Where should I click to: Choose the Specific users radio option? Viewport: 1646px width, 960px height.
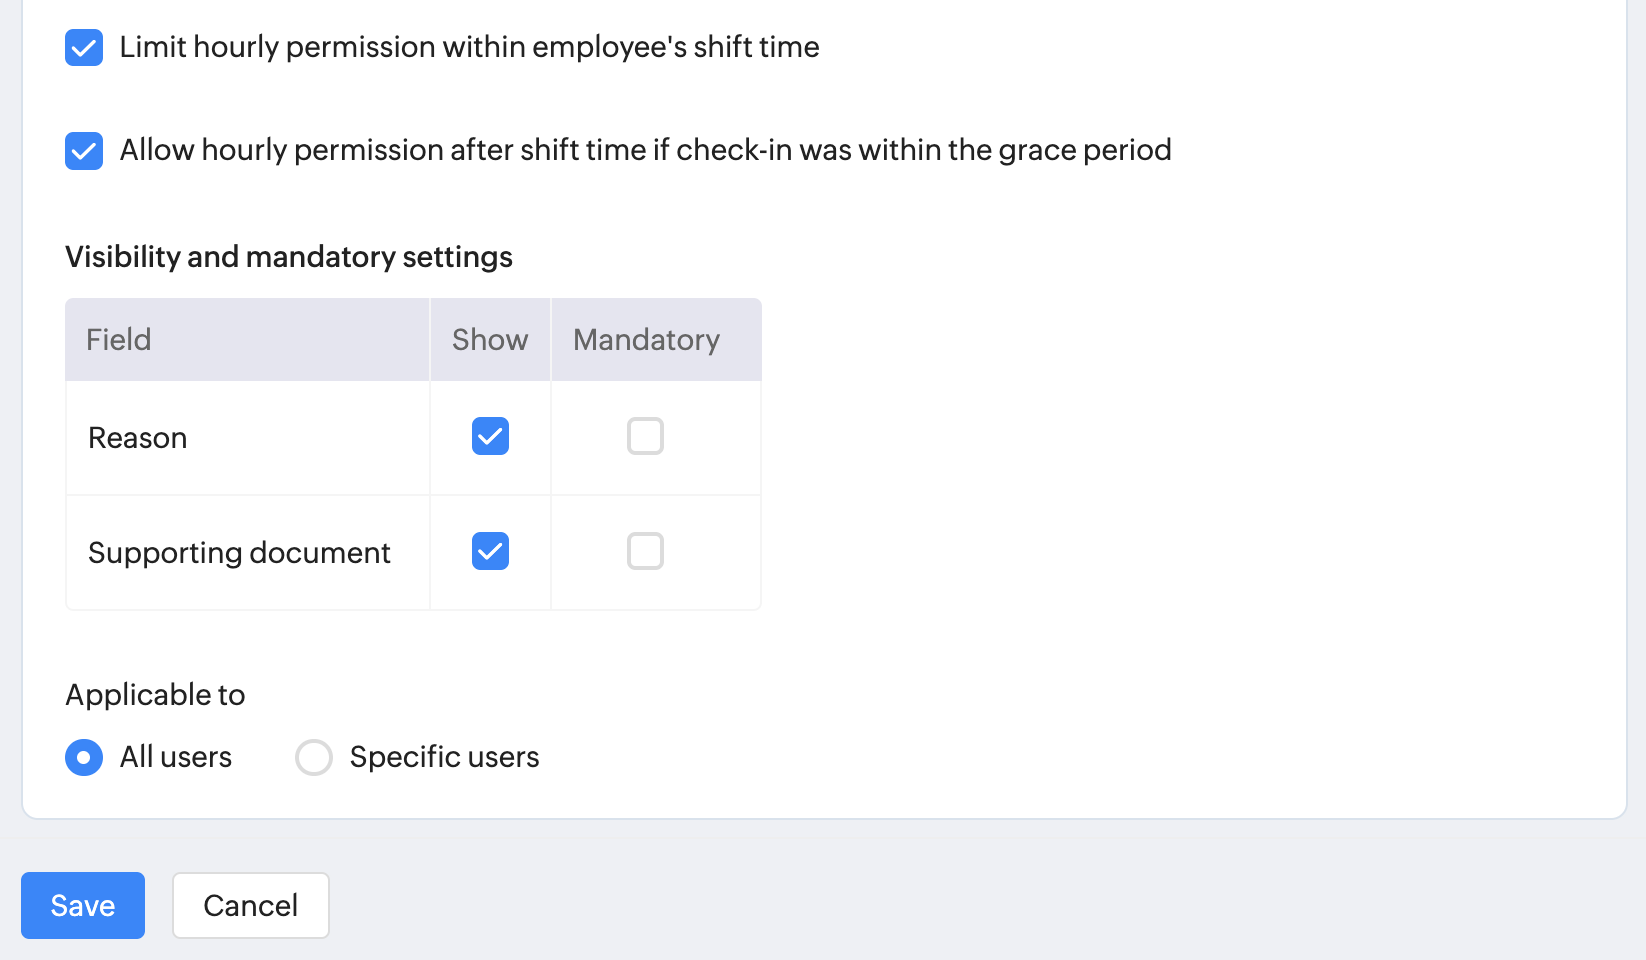(314, 757)
